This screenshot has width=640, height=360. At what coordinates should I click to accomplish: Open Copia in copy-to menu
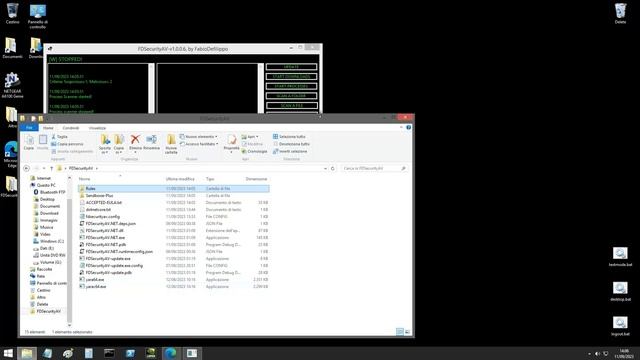(119, 144)
